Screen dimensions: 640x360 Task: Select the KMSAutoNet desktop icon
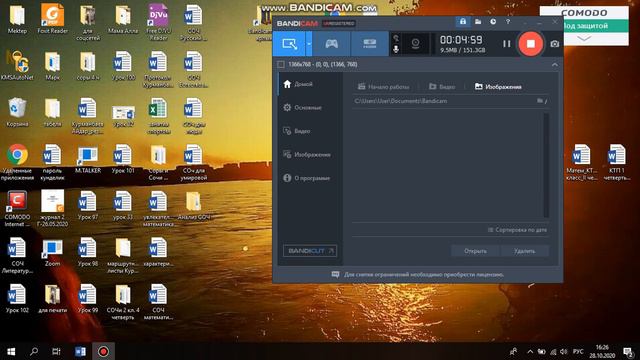click(x=17, y=65)
